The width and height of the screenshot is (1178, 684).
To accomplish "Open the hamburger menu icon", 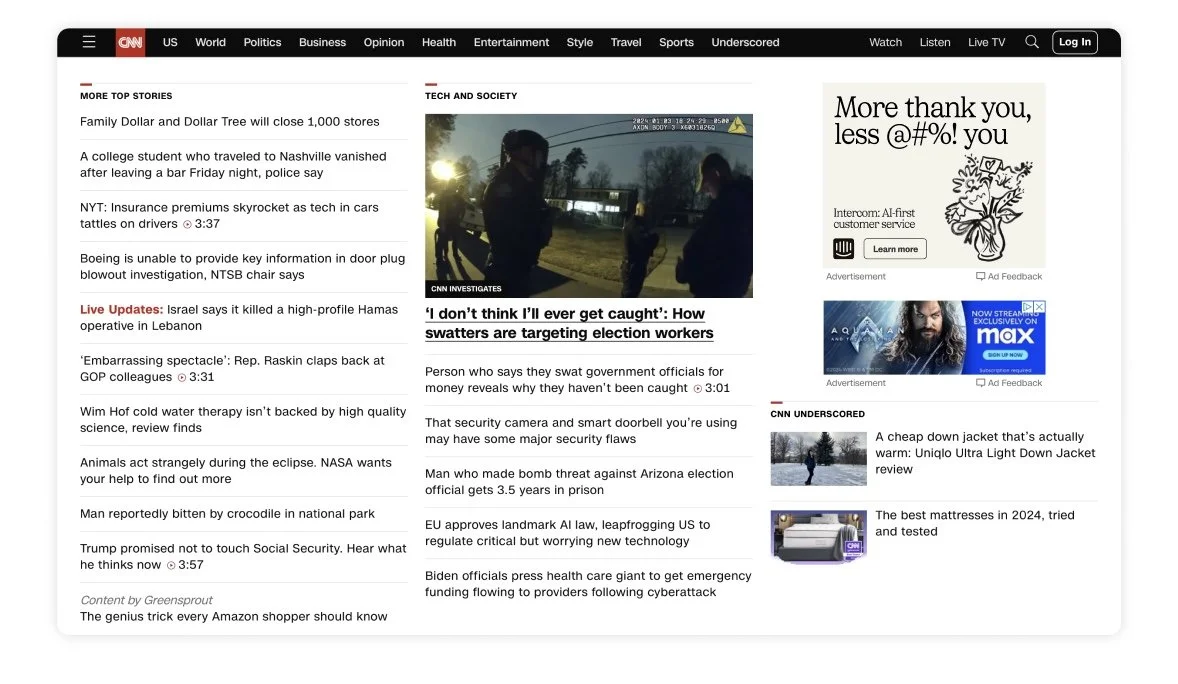I will (89, 42).
